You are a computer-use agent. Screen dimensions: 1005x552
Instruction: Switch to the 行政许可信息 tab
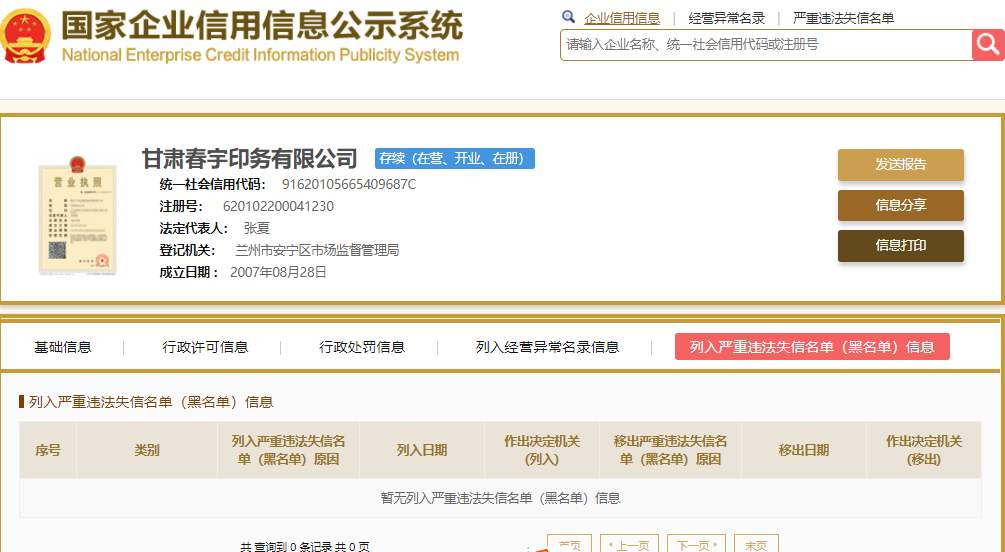[205, 347]
